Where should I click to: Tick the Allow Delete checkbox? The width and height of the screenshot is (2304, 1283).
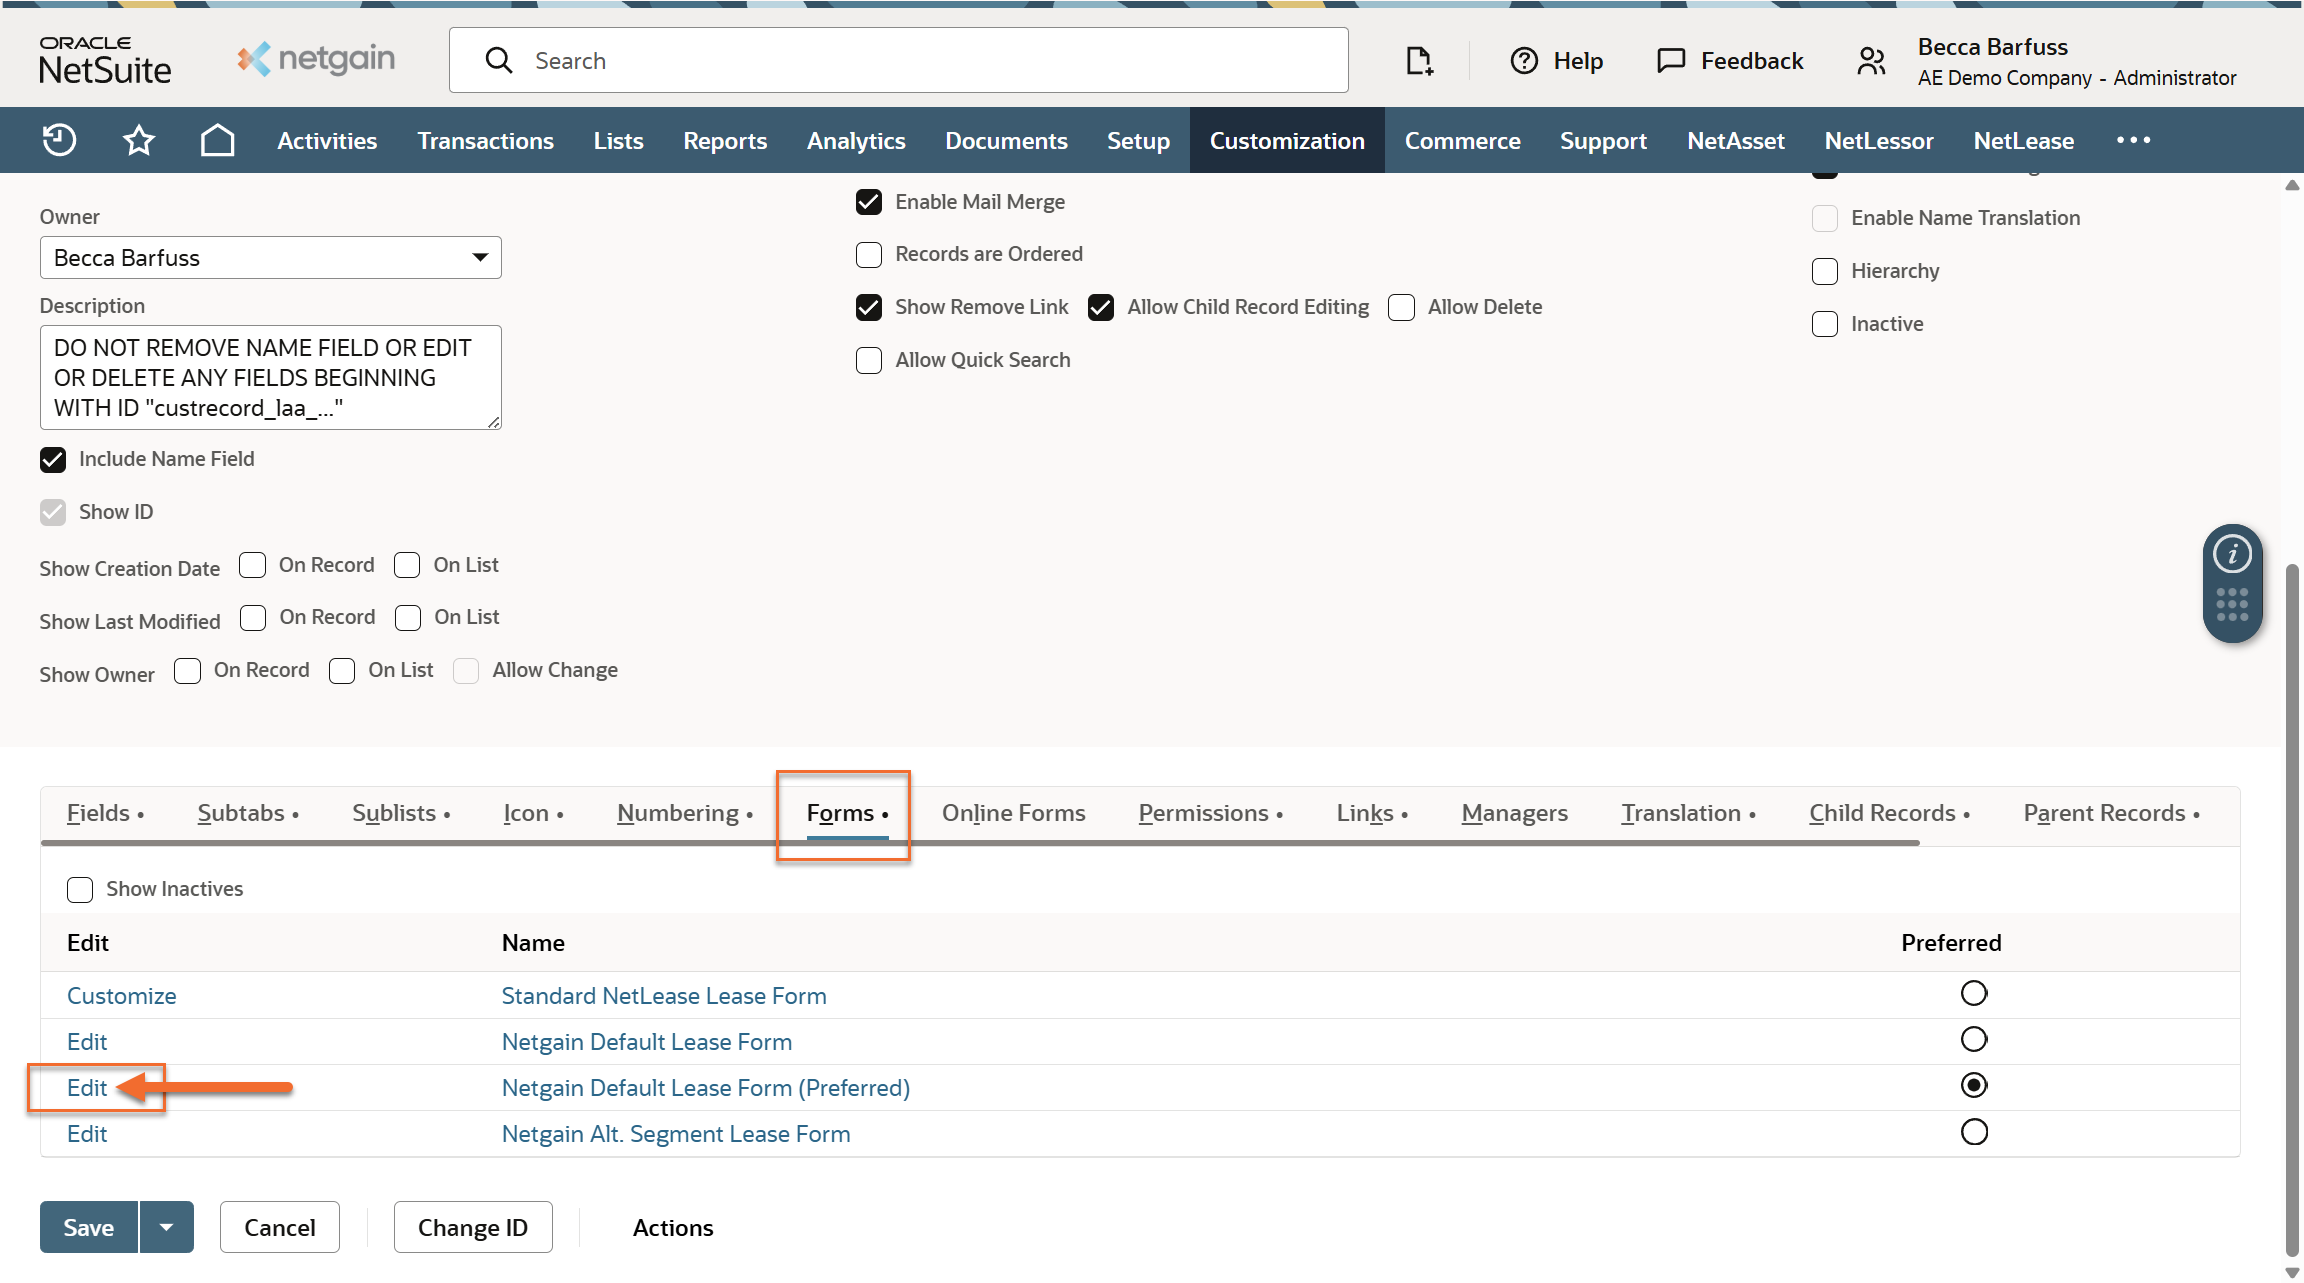1401,307
